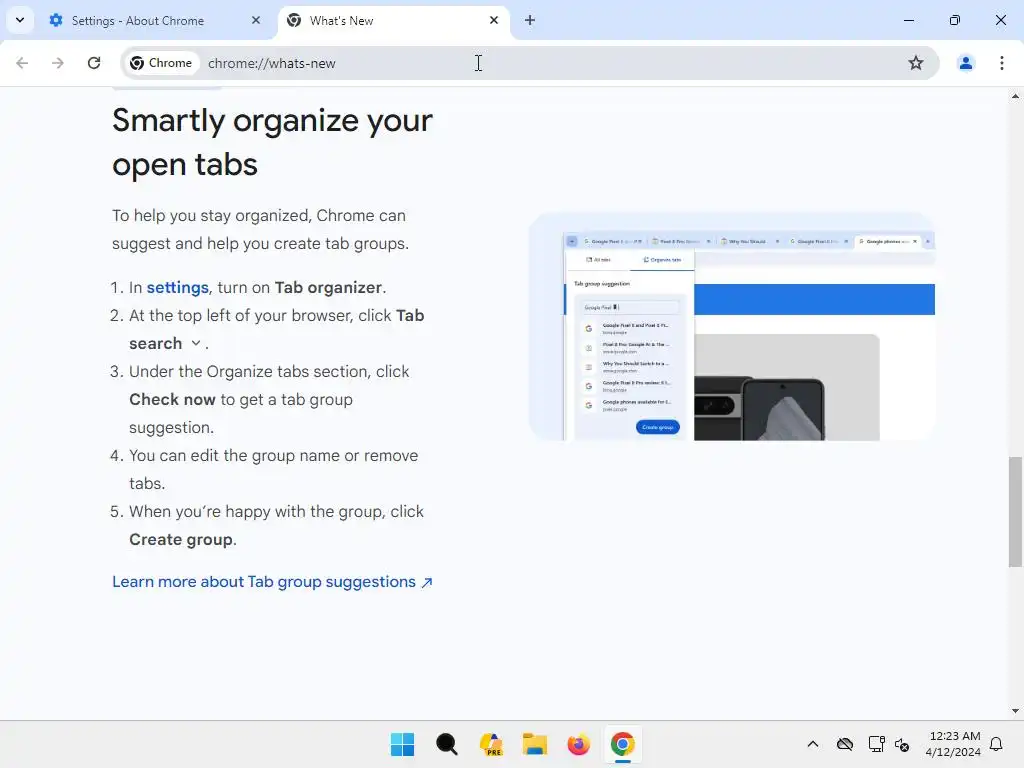The height and width of the screenshot is (768, 1024).
Task: Go back to previous page
Action: coord(22,63)
